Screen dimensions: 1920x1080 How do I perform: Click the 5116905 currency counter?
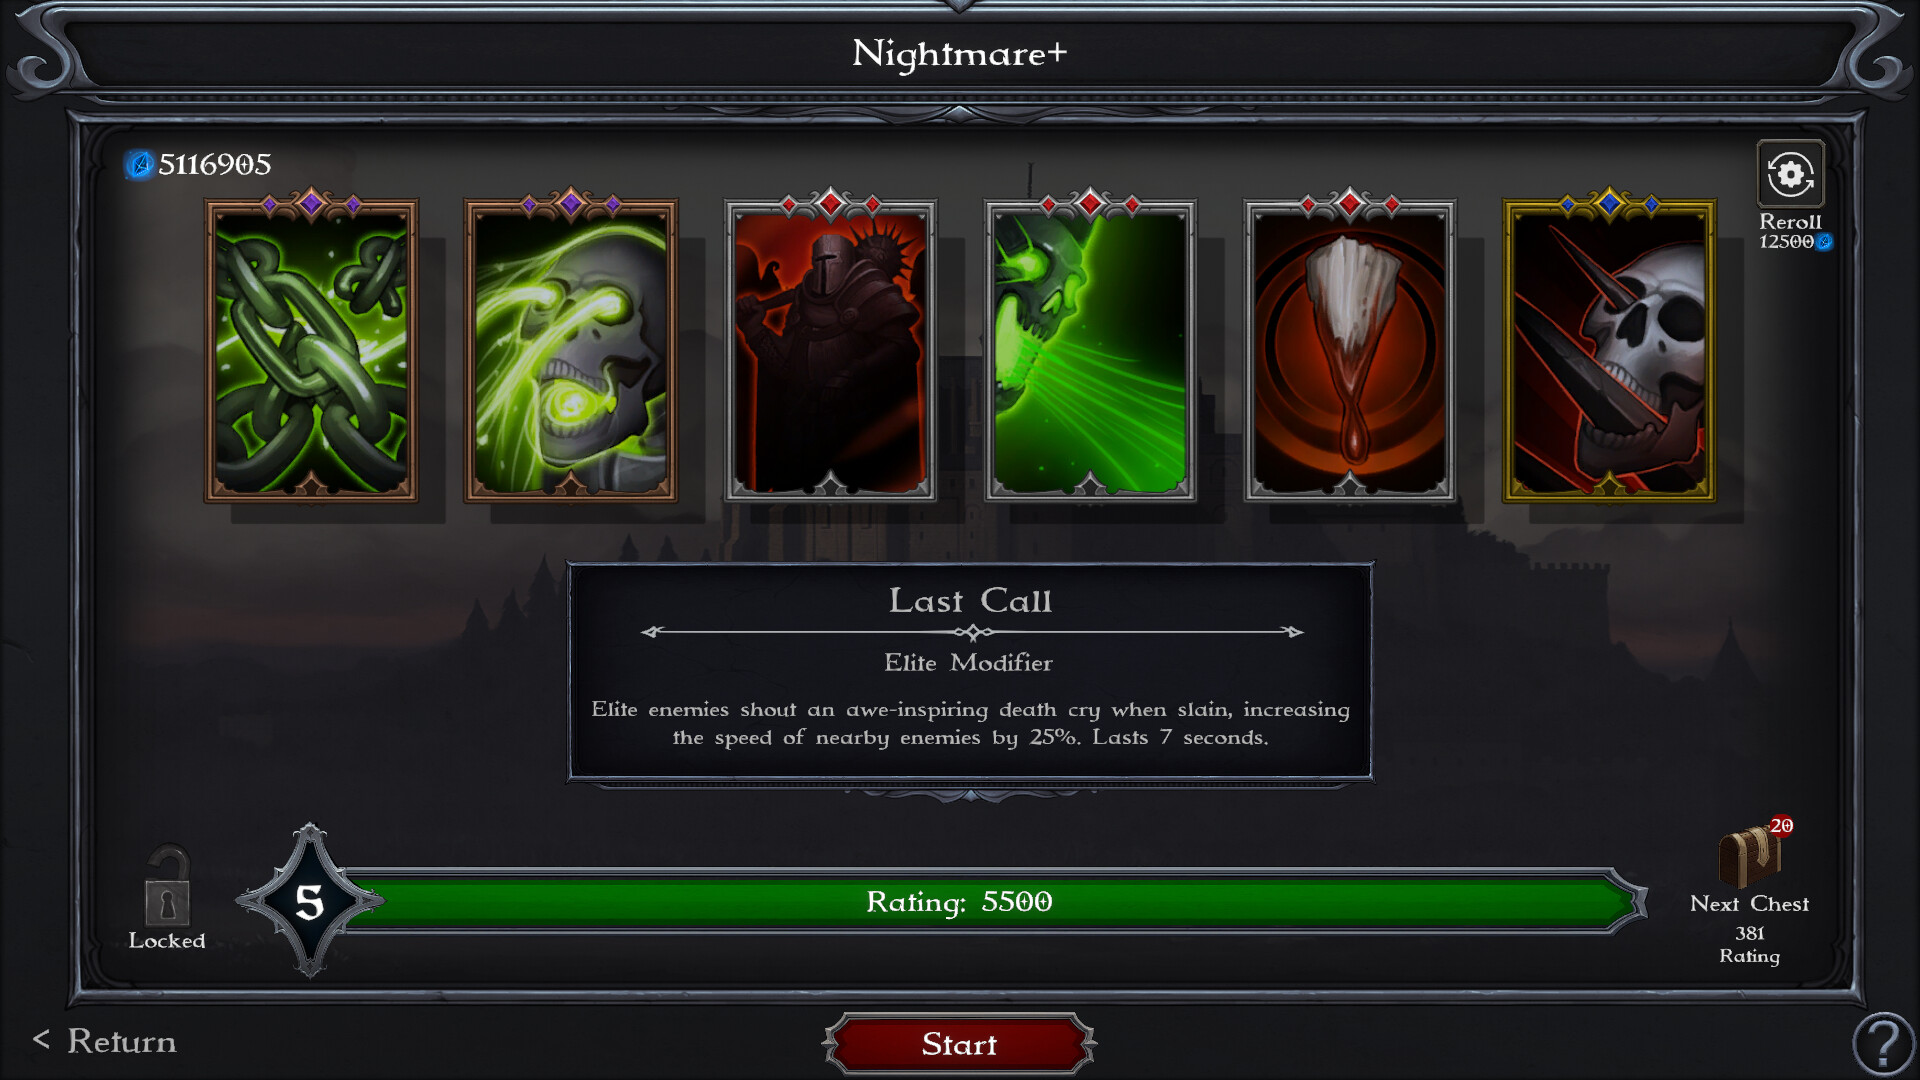coord(215,164)
